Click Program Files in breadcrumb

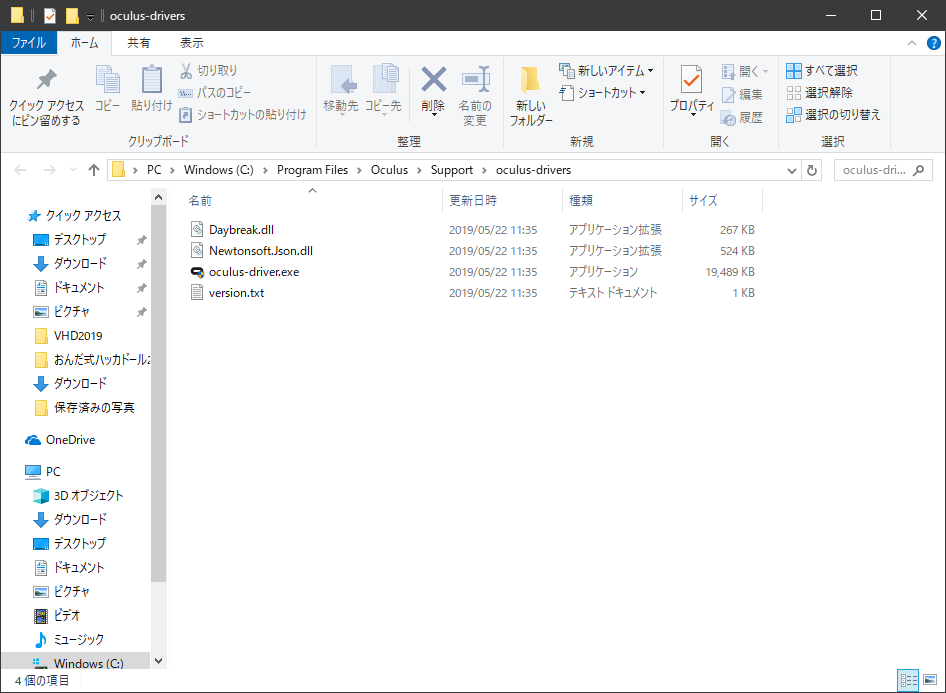(x=313, y=170)
